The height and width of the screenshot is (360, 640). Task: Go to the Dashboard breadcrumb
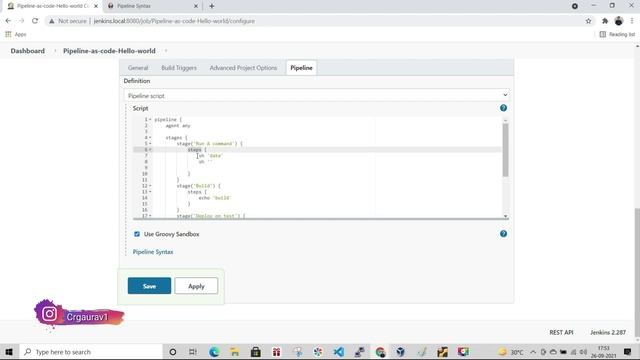(x=28, y=51)
